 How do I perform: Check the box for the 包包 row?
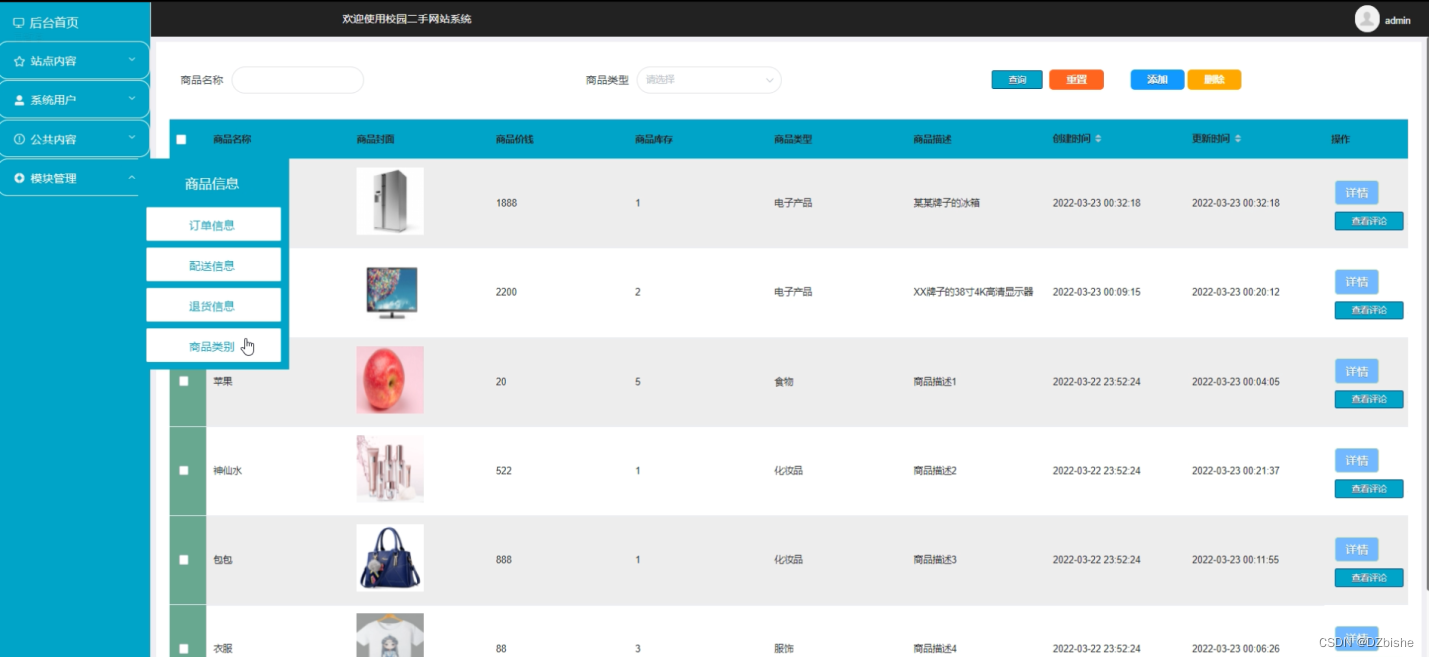point(183,560)
